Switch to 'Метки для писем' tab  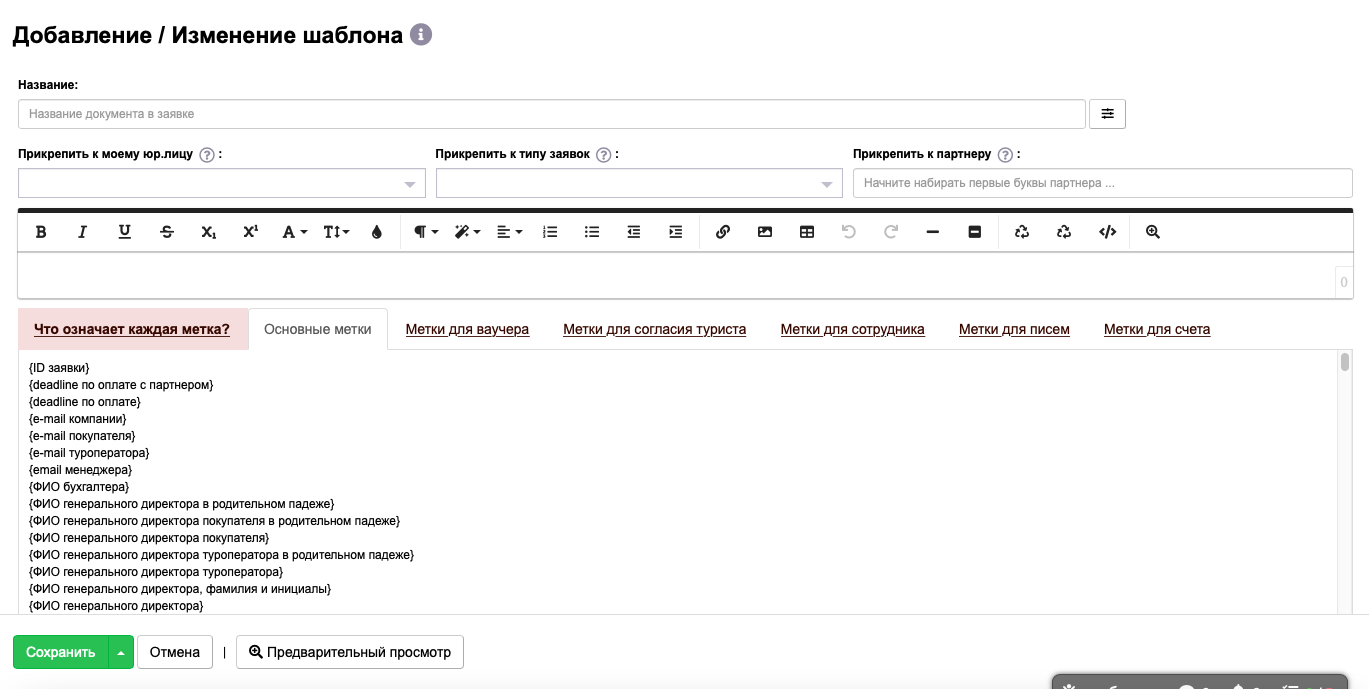[1014, 329]
